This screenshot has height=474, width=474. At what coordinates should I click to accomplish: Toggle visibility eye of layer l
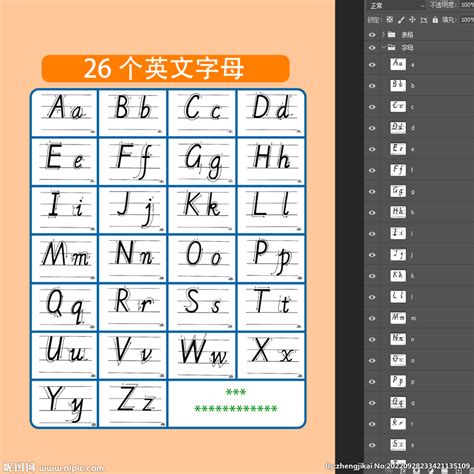pos(372,297)
